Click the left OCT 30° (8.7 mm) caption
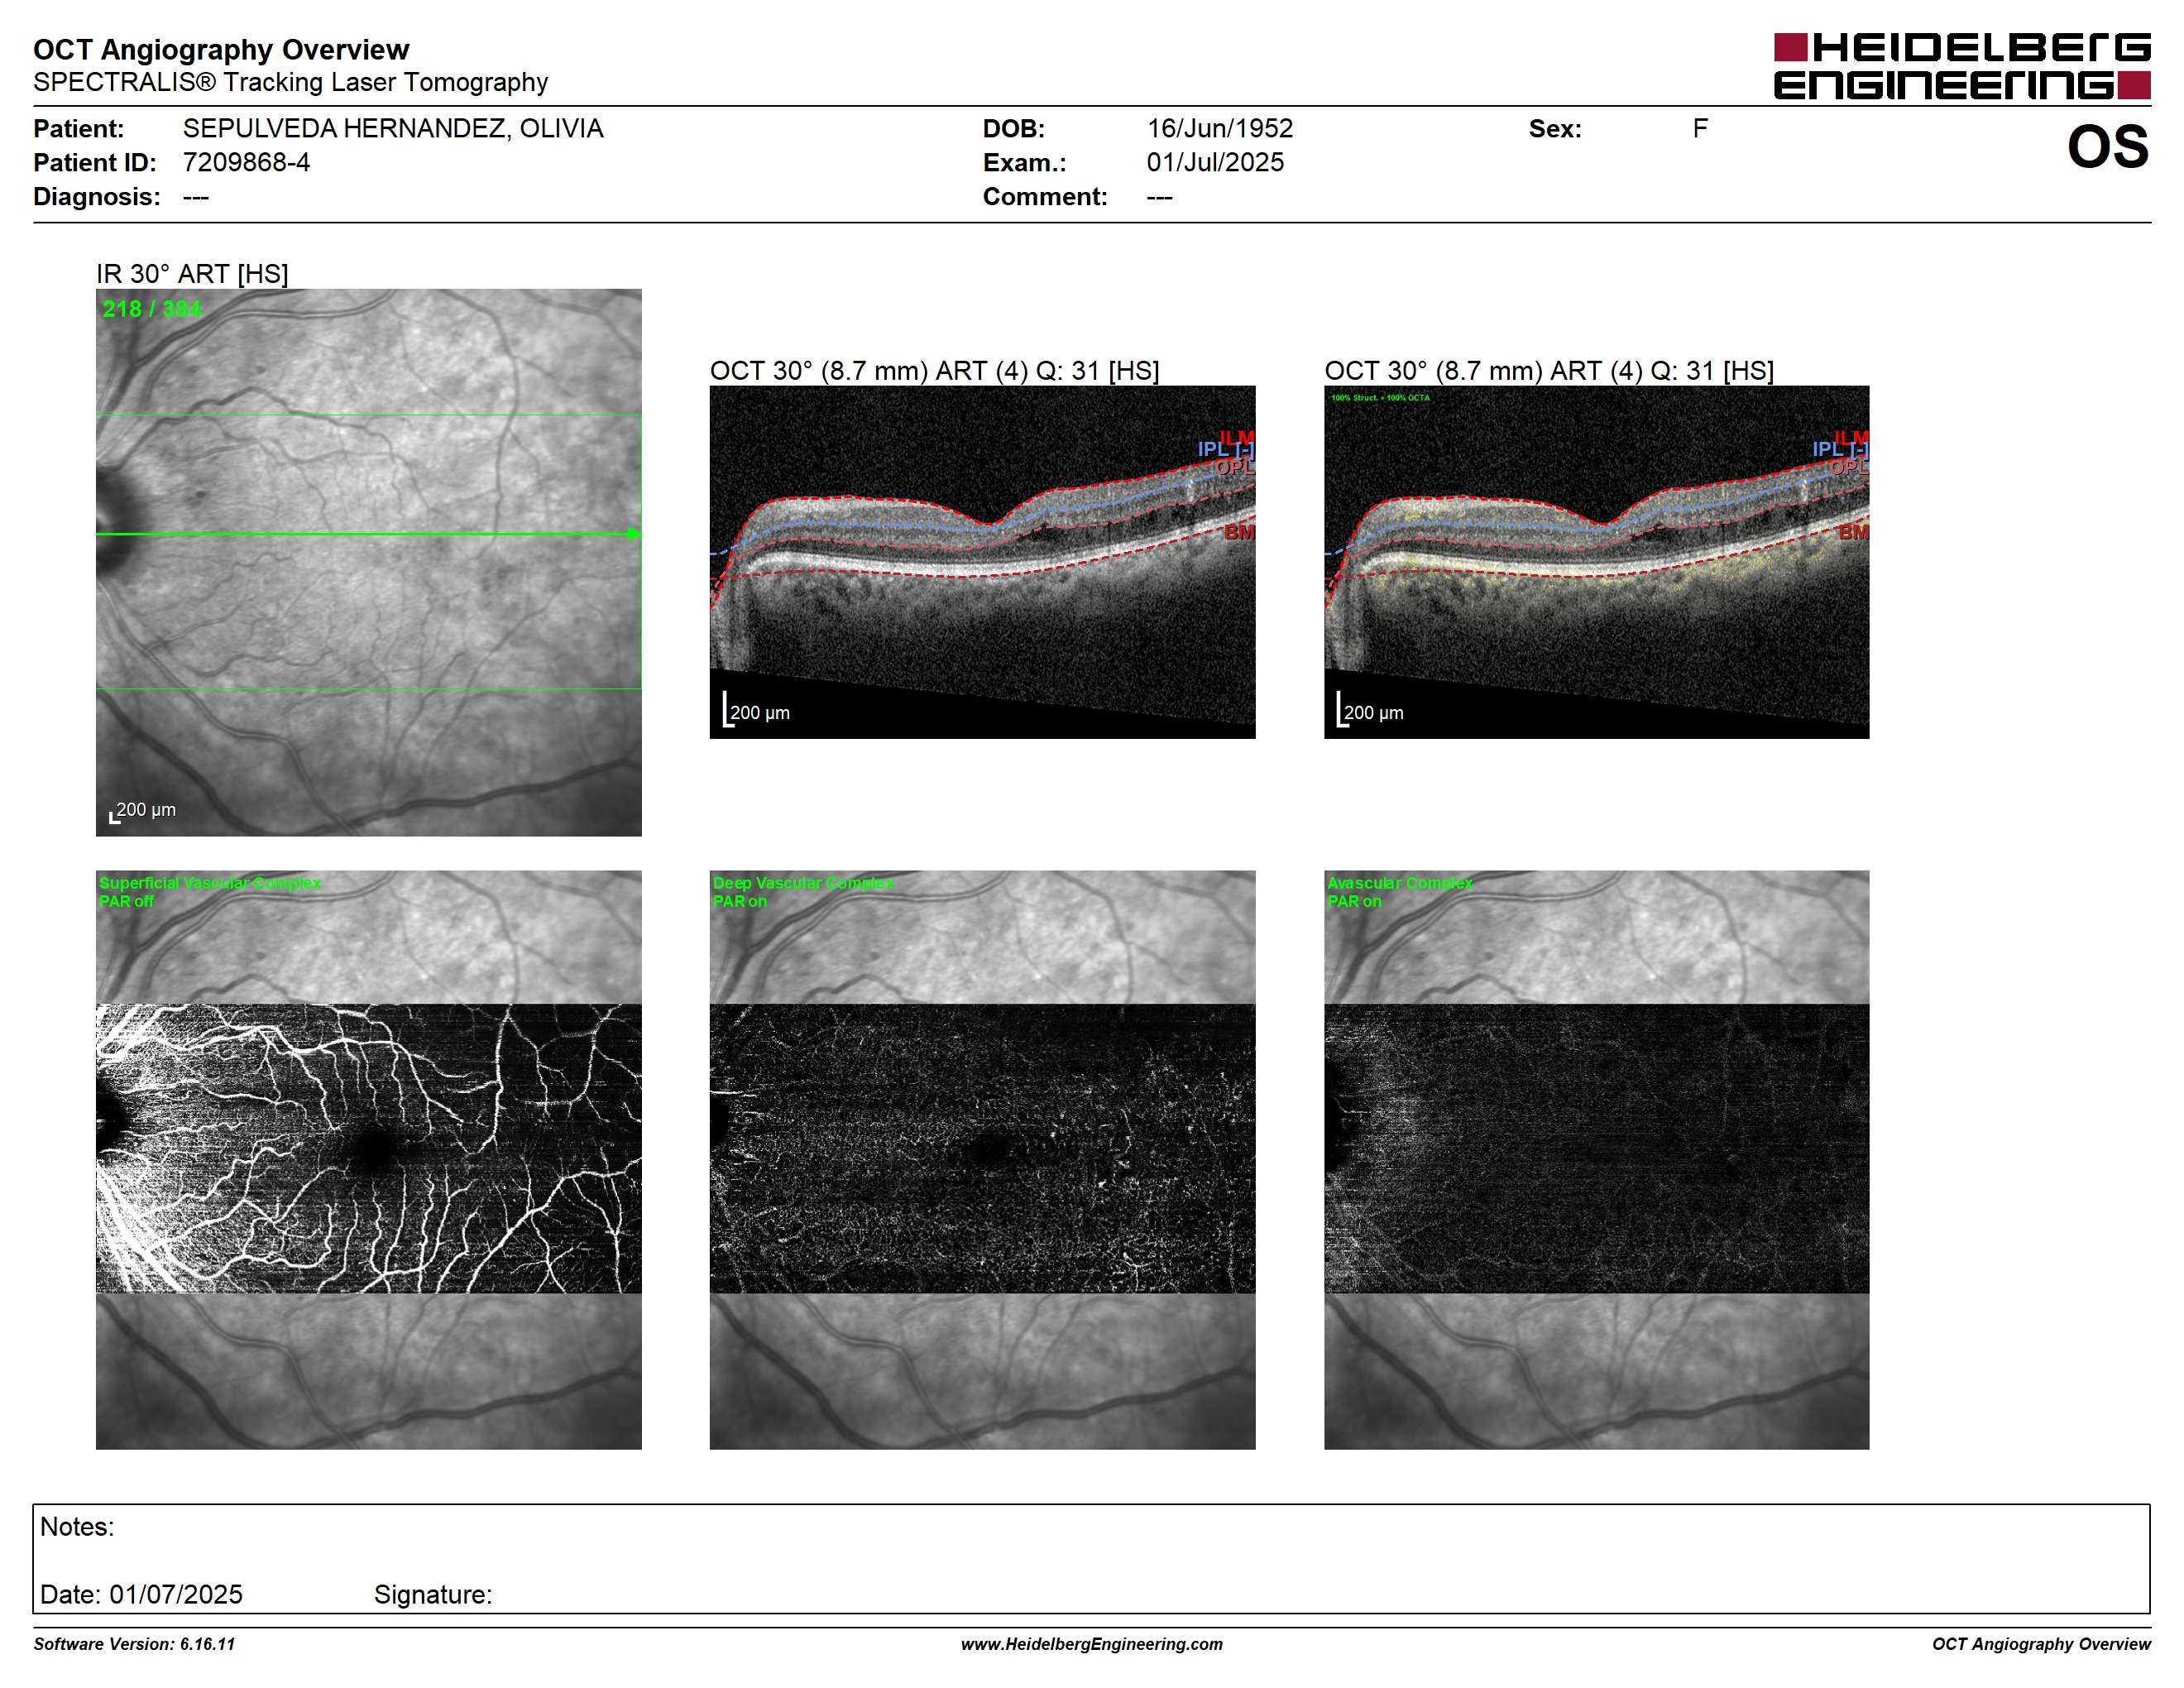2184x1688 pixels. [x=934, y=371]
